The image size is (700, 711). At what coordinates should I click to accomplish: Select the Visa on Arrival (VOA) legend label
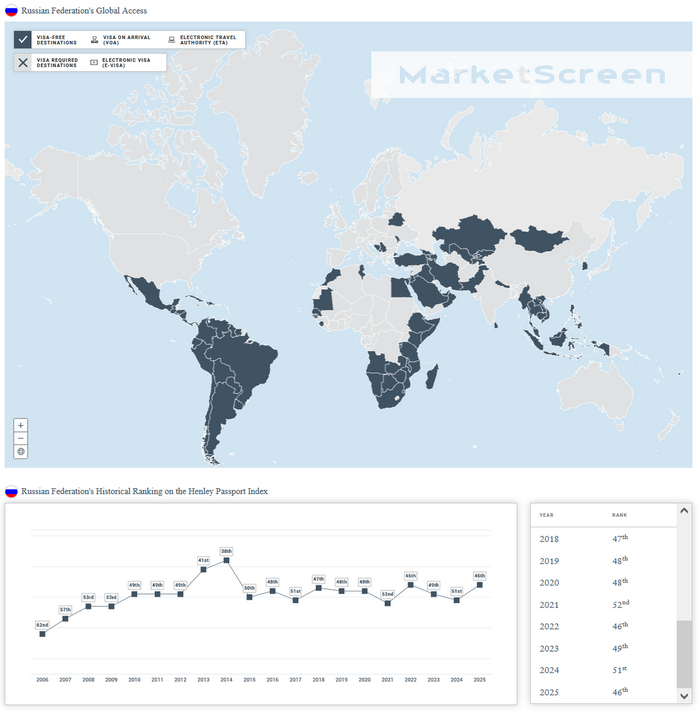[126, 40]
